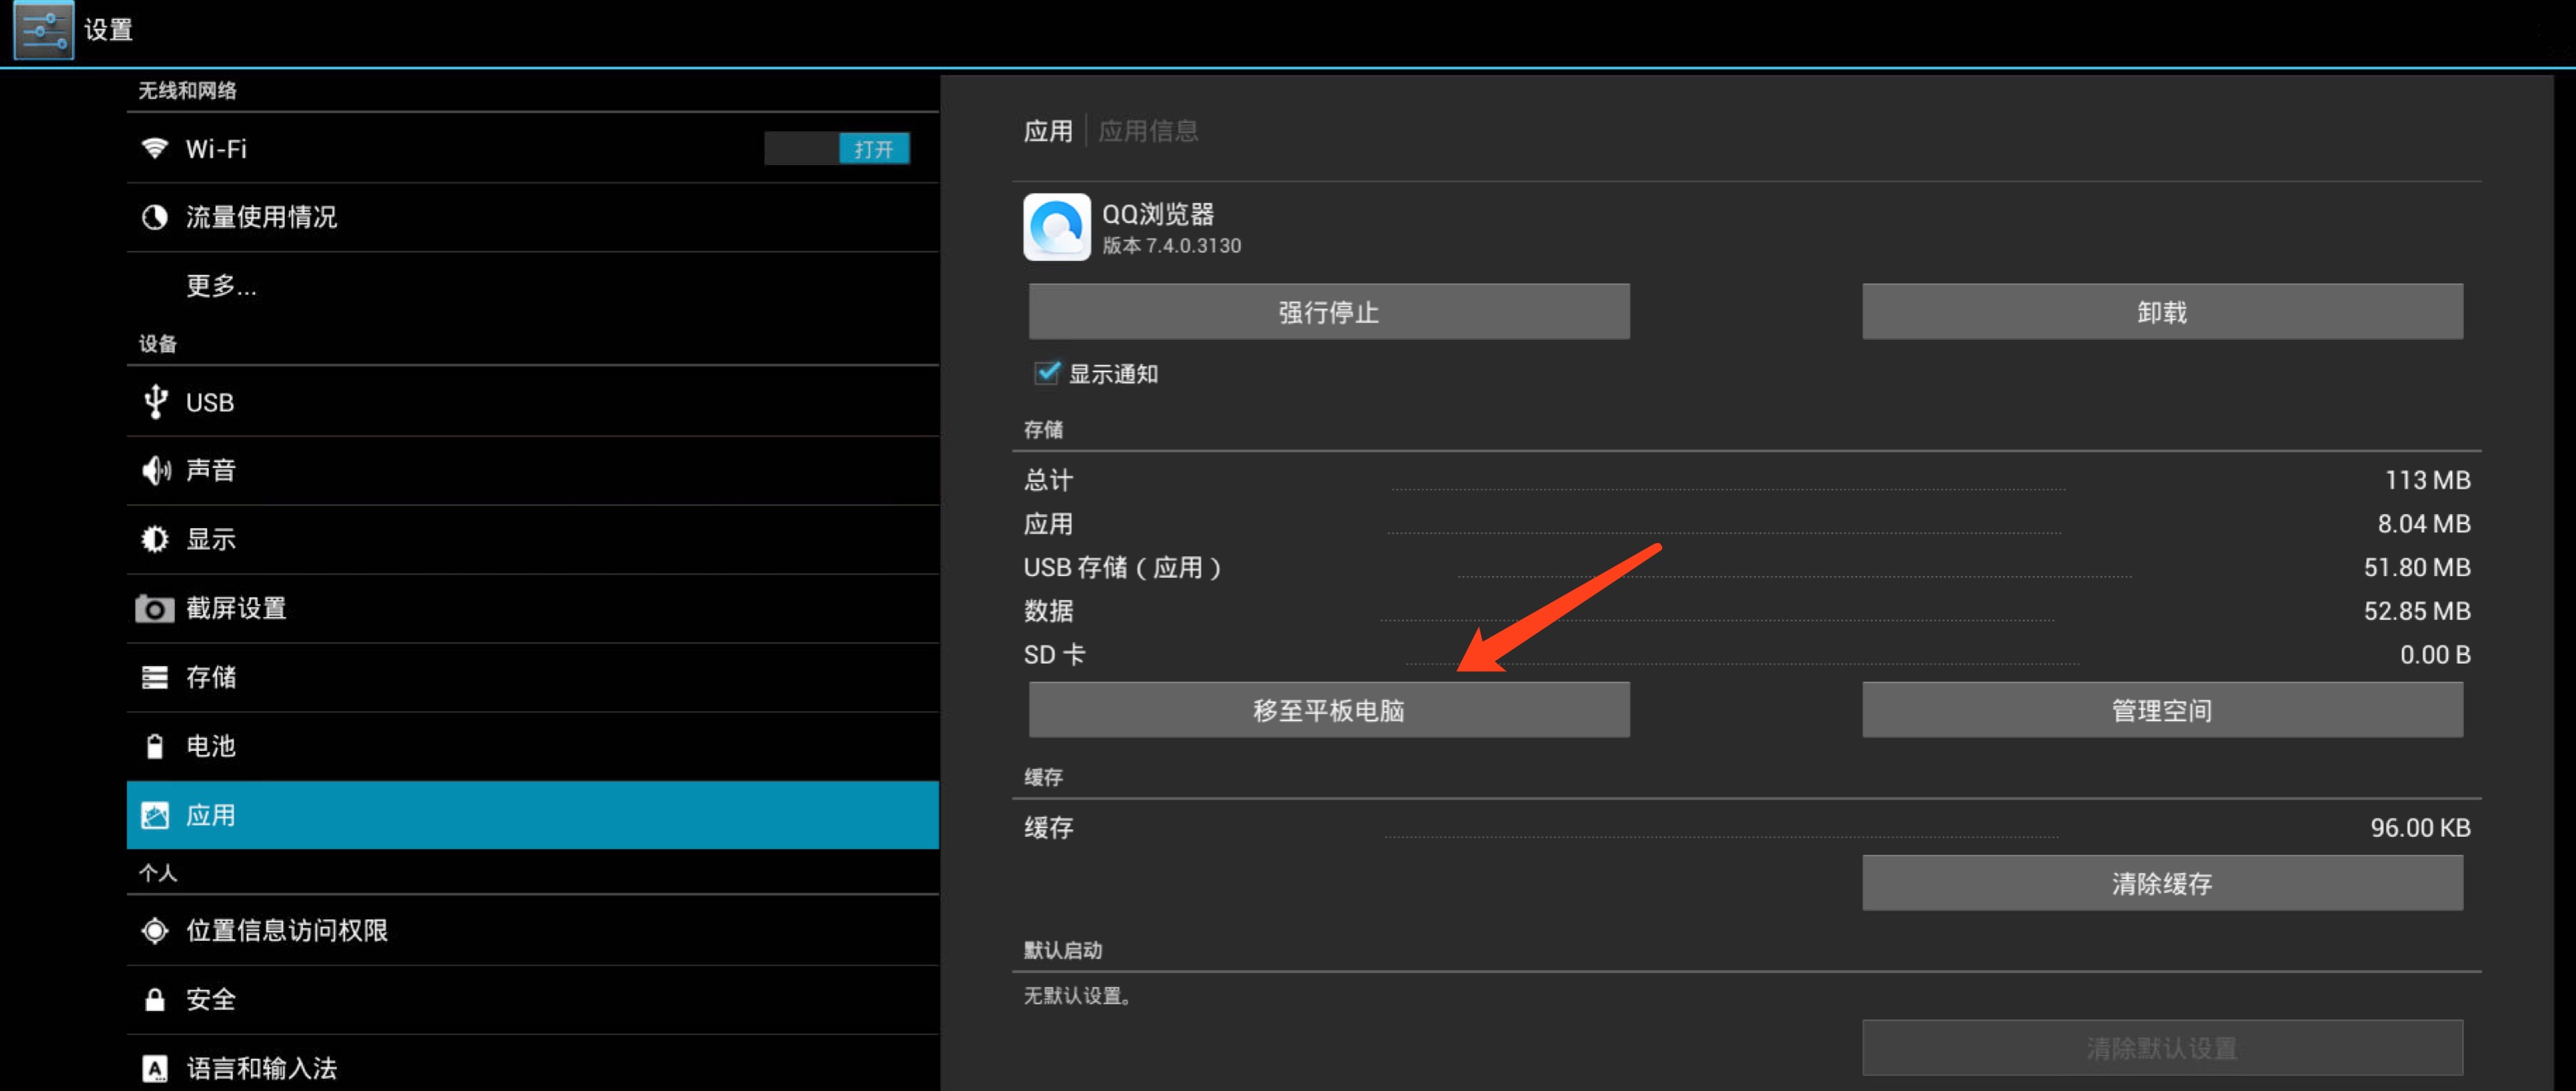The image size is (2576, 1091).
Task: Open the USB settings row
Action: coord(532,402)
